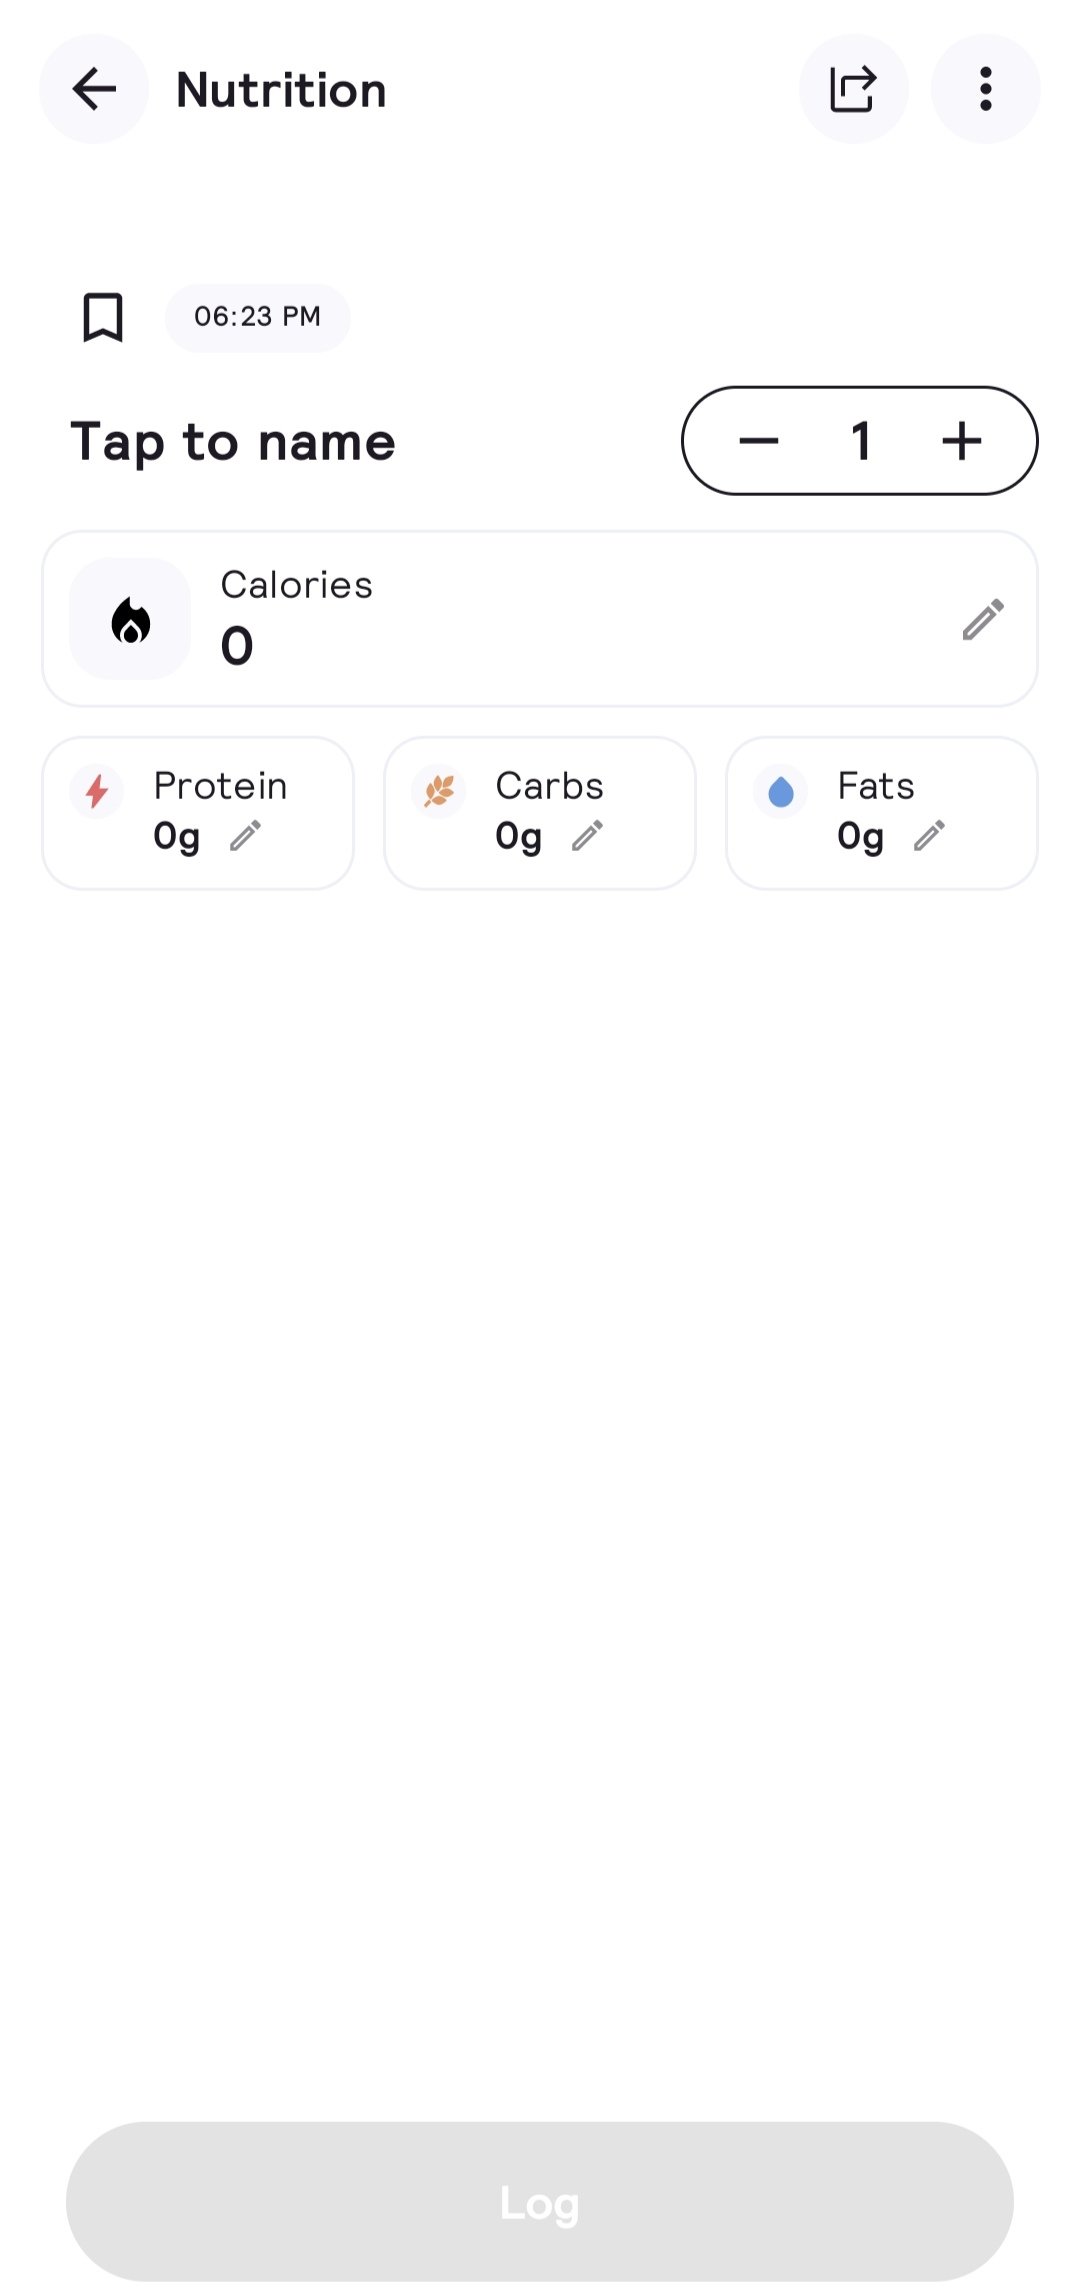This screenshot has width=1080, height=2295.
Task: Edit carbs grams pencil icon
Action: [x=587, y=835]
